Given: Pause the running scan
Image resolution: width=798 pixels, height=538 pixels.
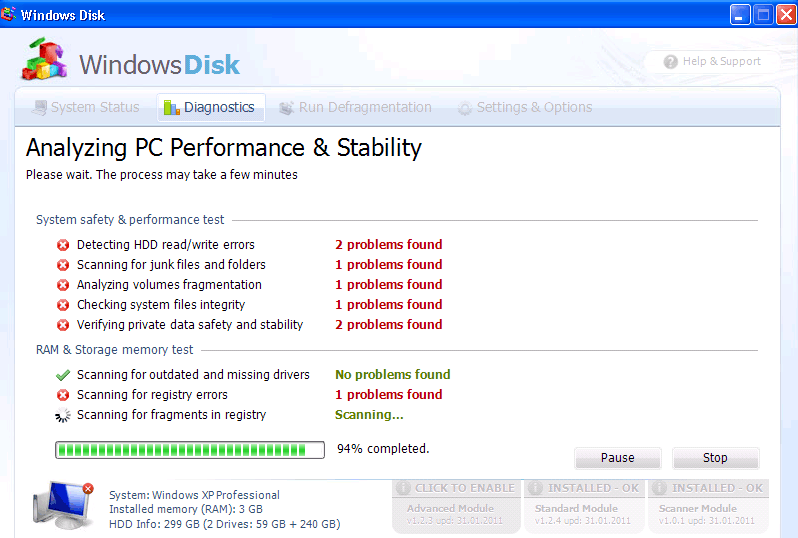Looking at the screenshot, I should tap(617, 458).
